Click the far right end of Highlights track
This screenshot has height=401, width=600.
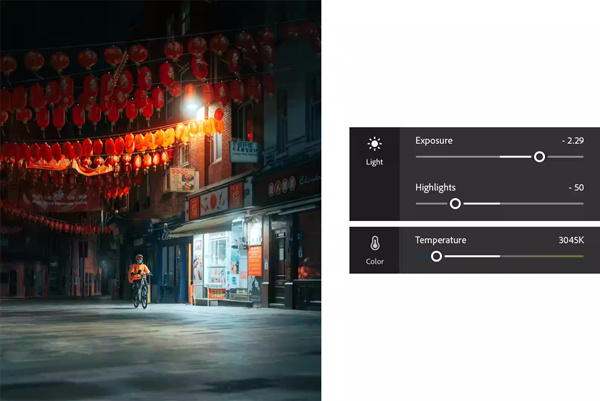pyautogui.click(x=582, y=203)
